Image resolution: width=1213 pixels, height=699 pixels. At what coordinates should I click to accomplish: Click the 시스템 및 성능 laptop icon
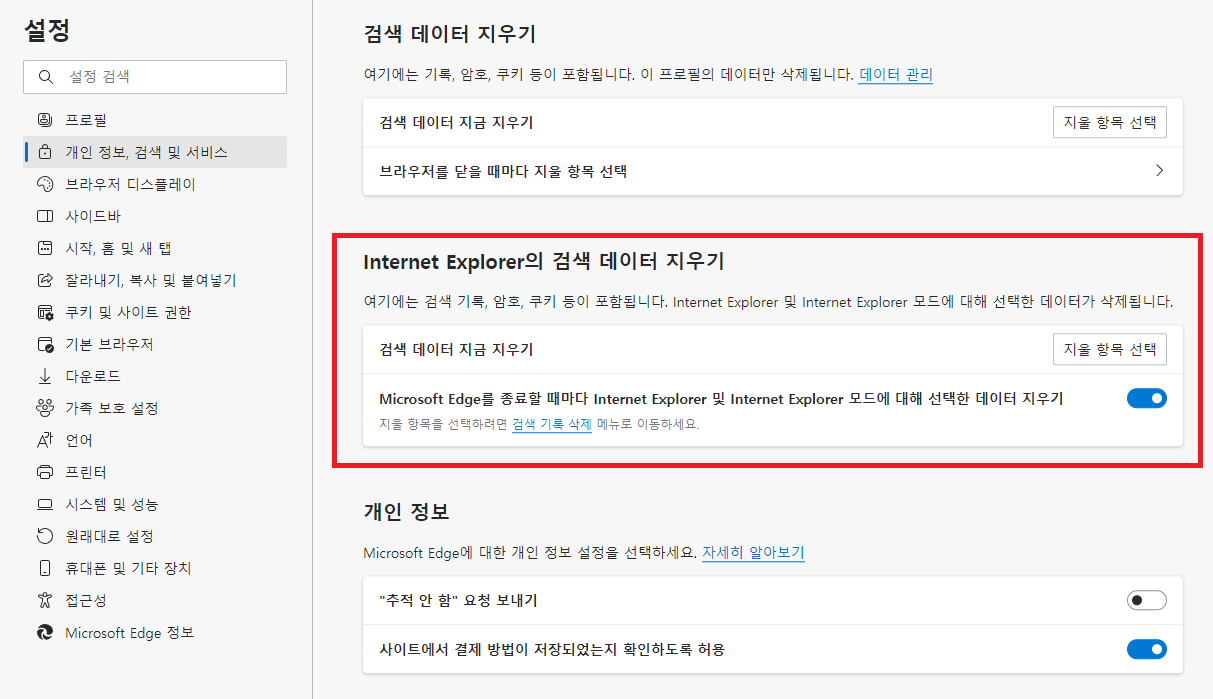(44, 504)
